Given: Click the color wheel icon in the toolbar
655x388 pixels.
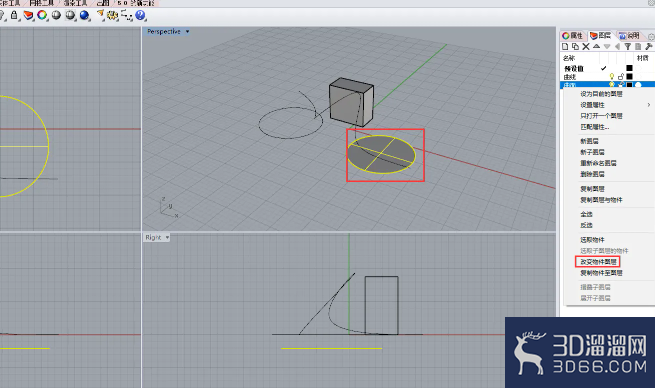Looking at the screenshot, I should click(x=42, y=15).
